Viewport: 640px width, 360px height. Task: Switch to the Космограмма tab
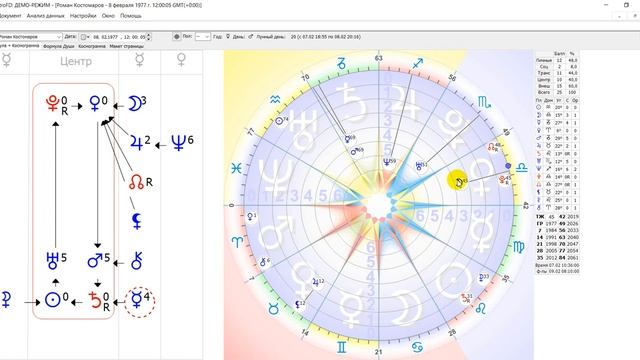pyautogui.click(x=92, y=46)
